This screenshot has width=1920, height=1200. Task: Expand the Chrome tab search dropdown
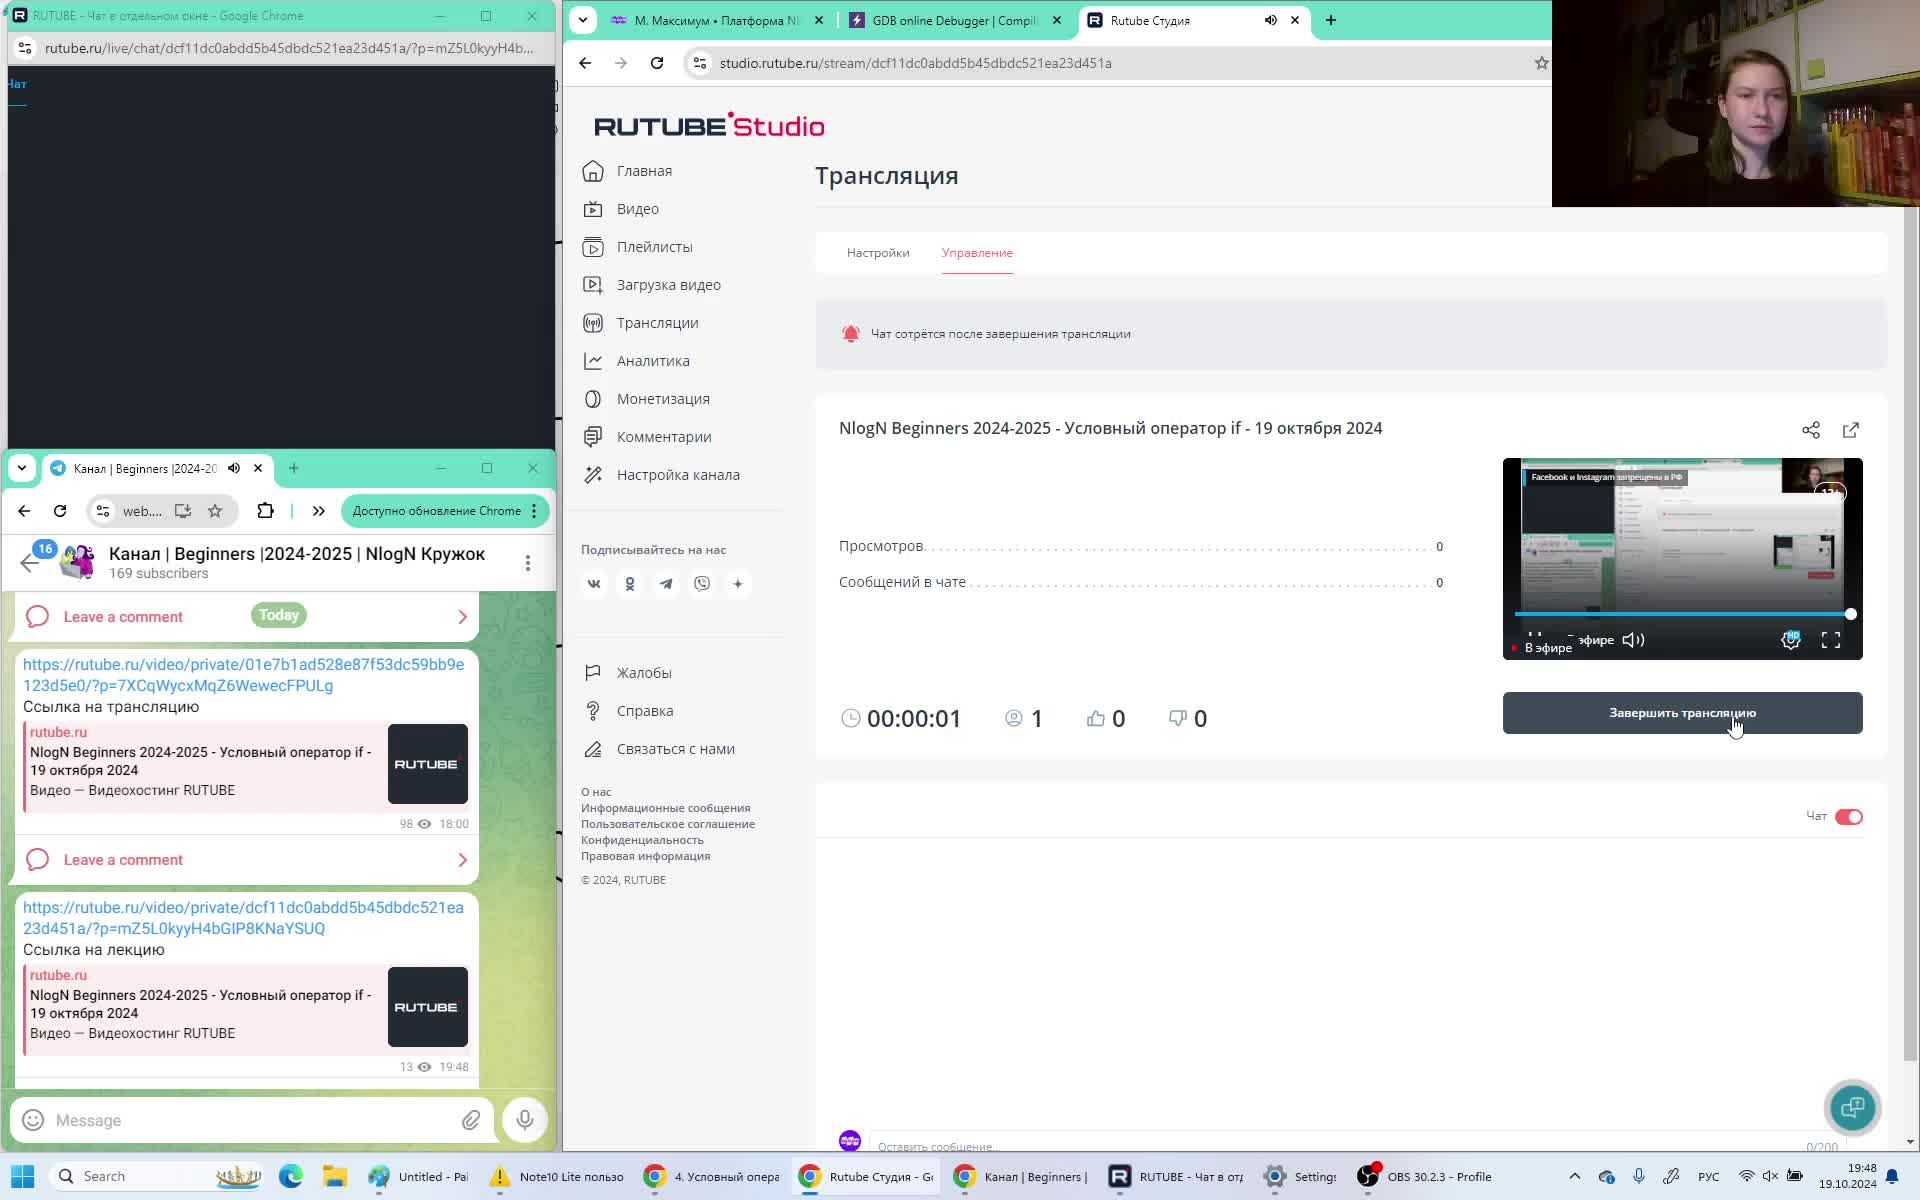583,20
